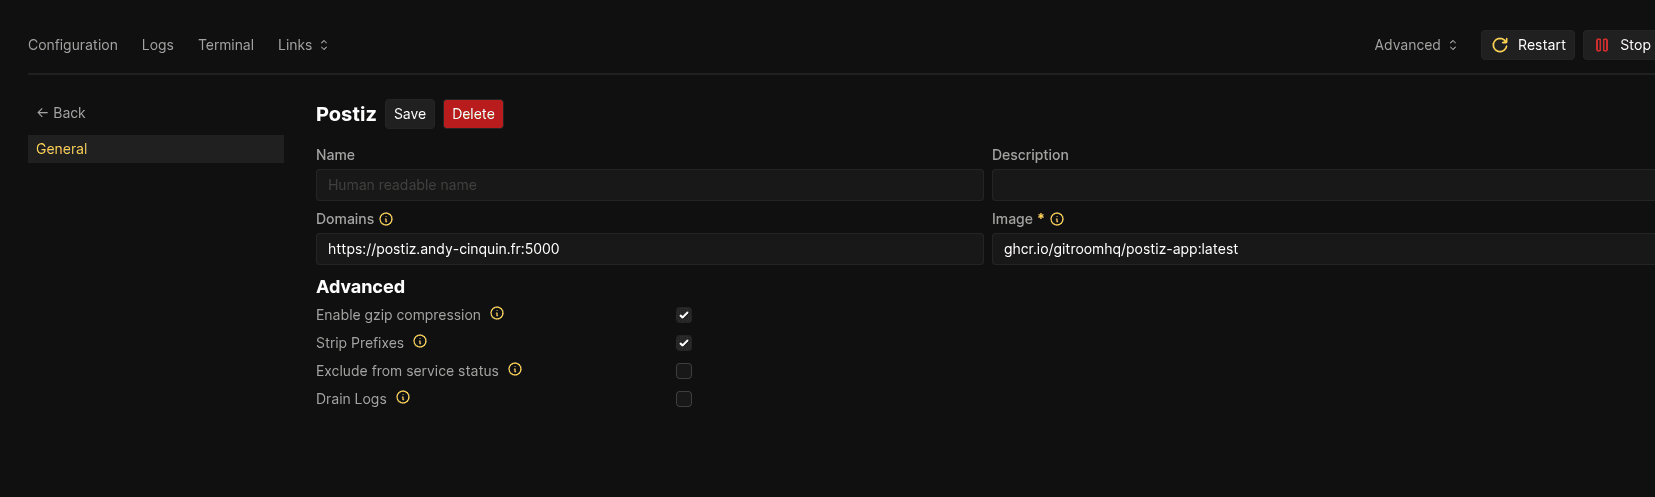Switch to the Logs tab
The height and width of the screenshot is (497, 1655).
158,45
